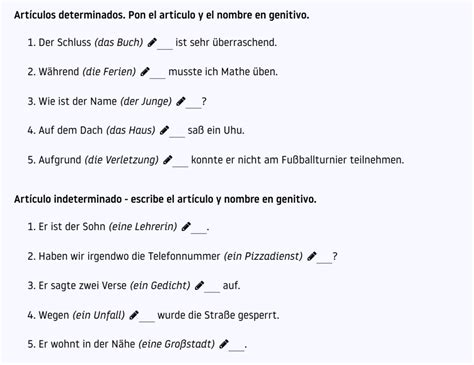Screen dimensions: 474x365
Task: Click the pencil icon after (die Ferien)
Action: click(145, 72)
